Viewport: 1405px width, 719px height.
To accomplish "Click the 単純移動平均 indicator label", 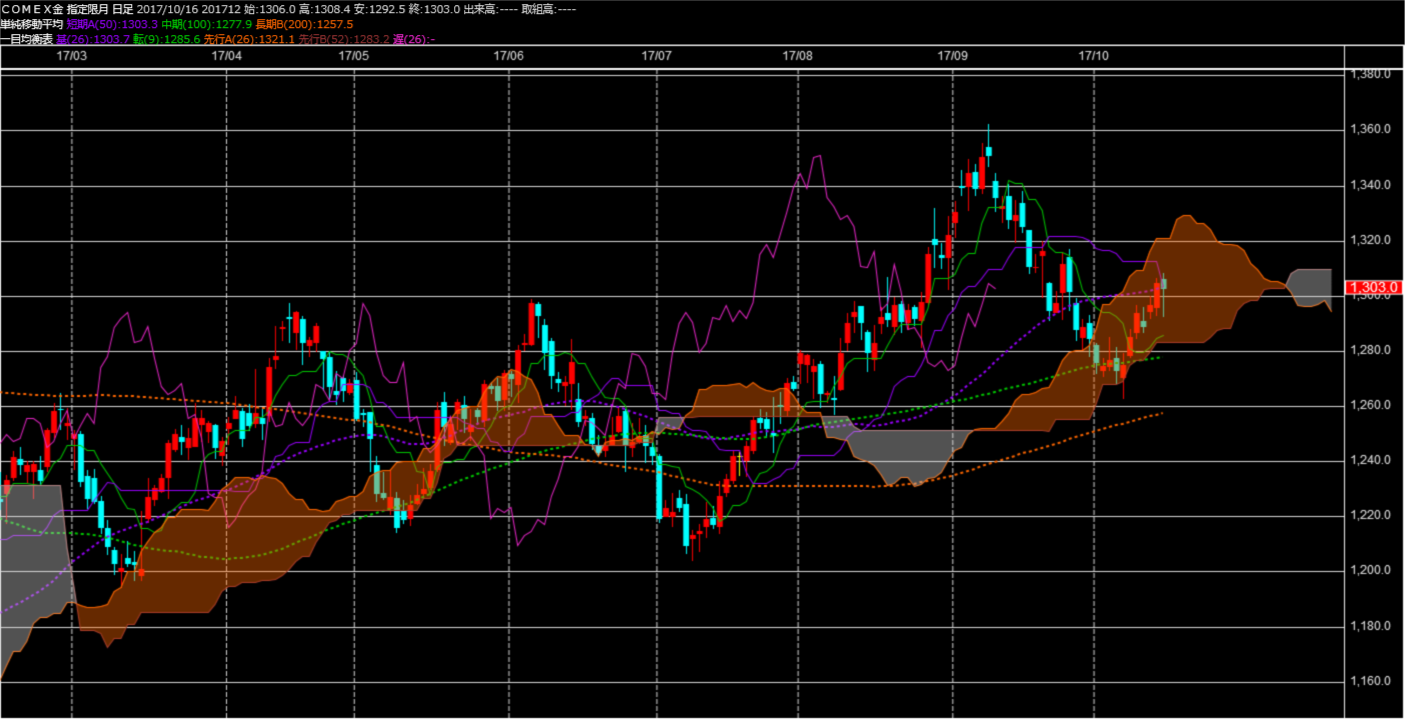I will point(32,23).
